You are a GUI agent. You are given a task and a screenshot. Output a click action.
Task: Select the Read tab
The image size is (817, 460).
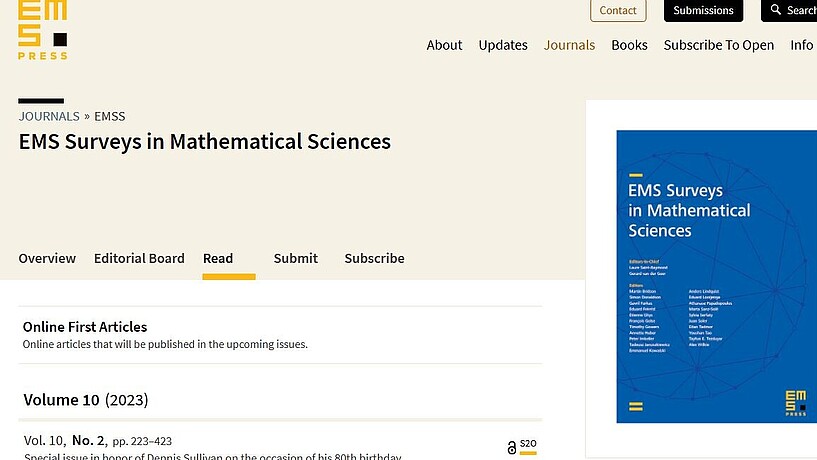tap(218, 258)
